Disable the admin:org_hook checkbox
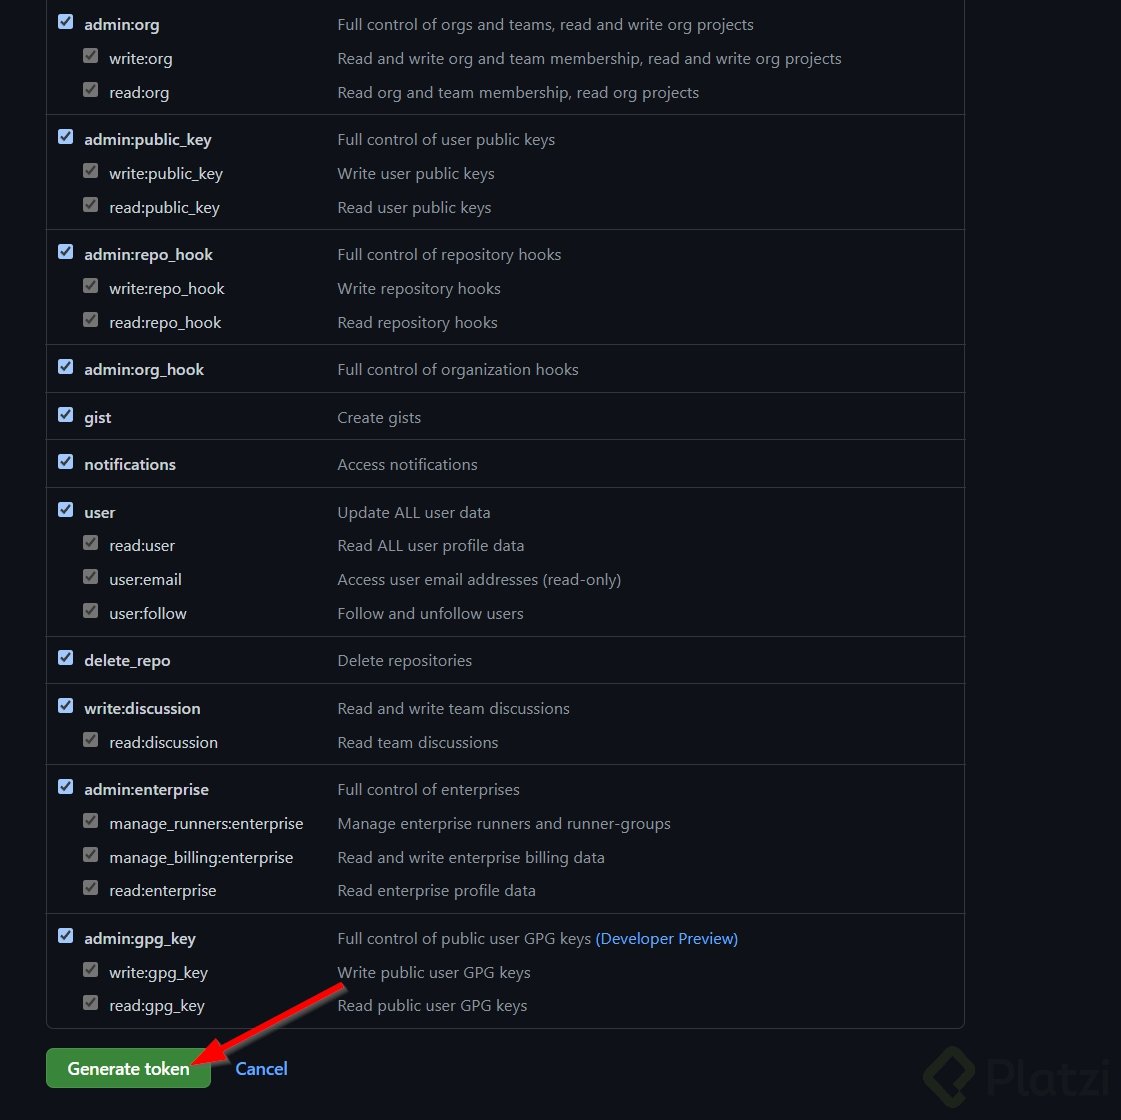This screenshot has width=1121, height=1120. (x=66, y=367)
